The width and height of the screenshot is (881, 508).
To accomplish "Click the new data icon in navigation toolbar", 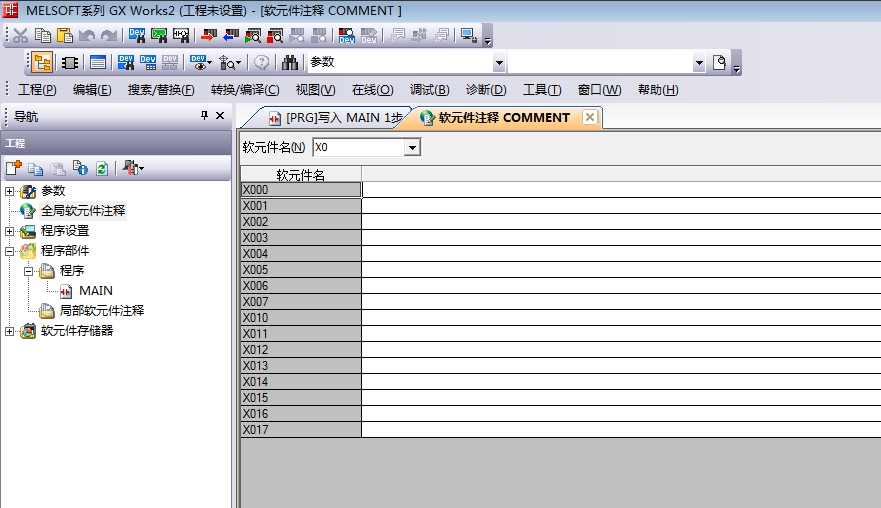I will pos(14,169).
